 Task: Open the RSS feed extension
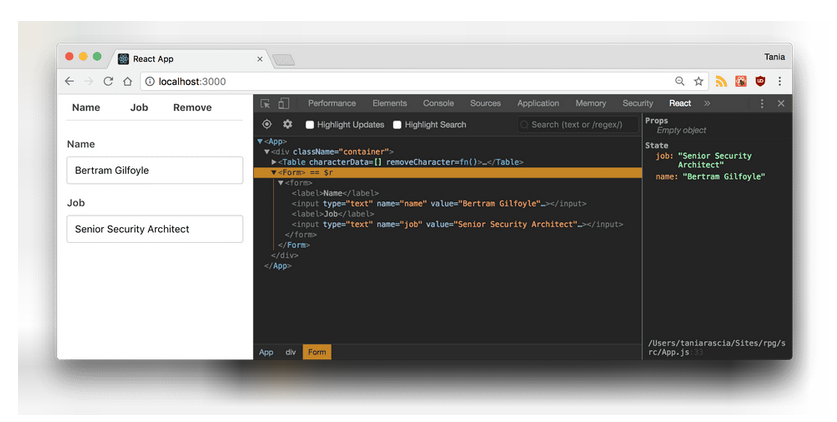coord(721,81)
